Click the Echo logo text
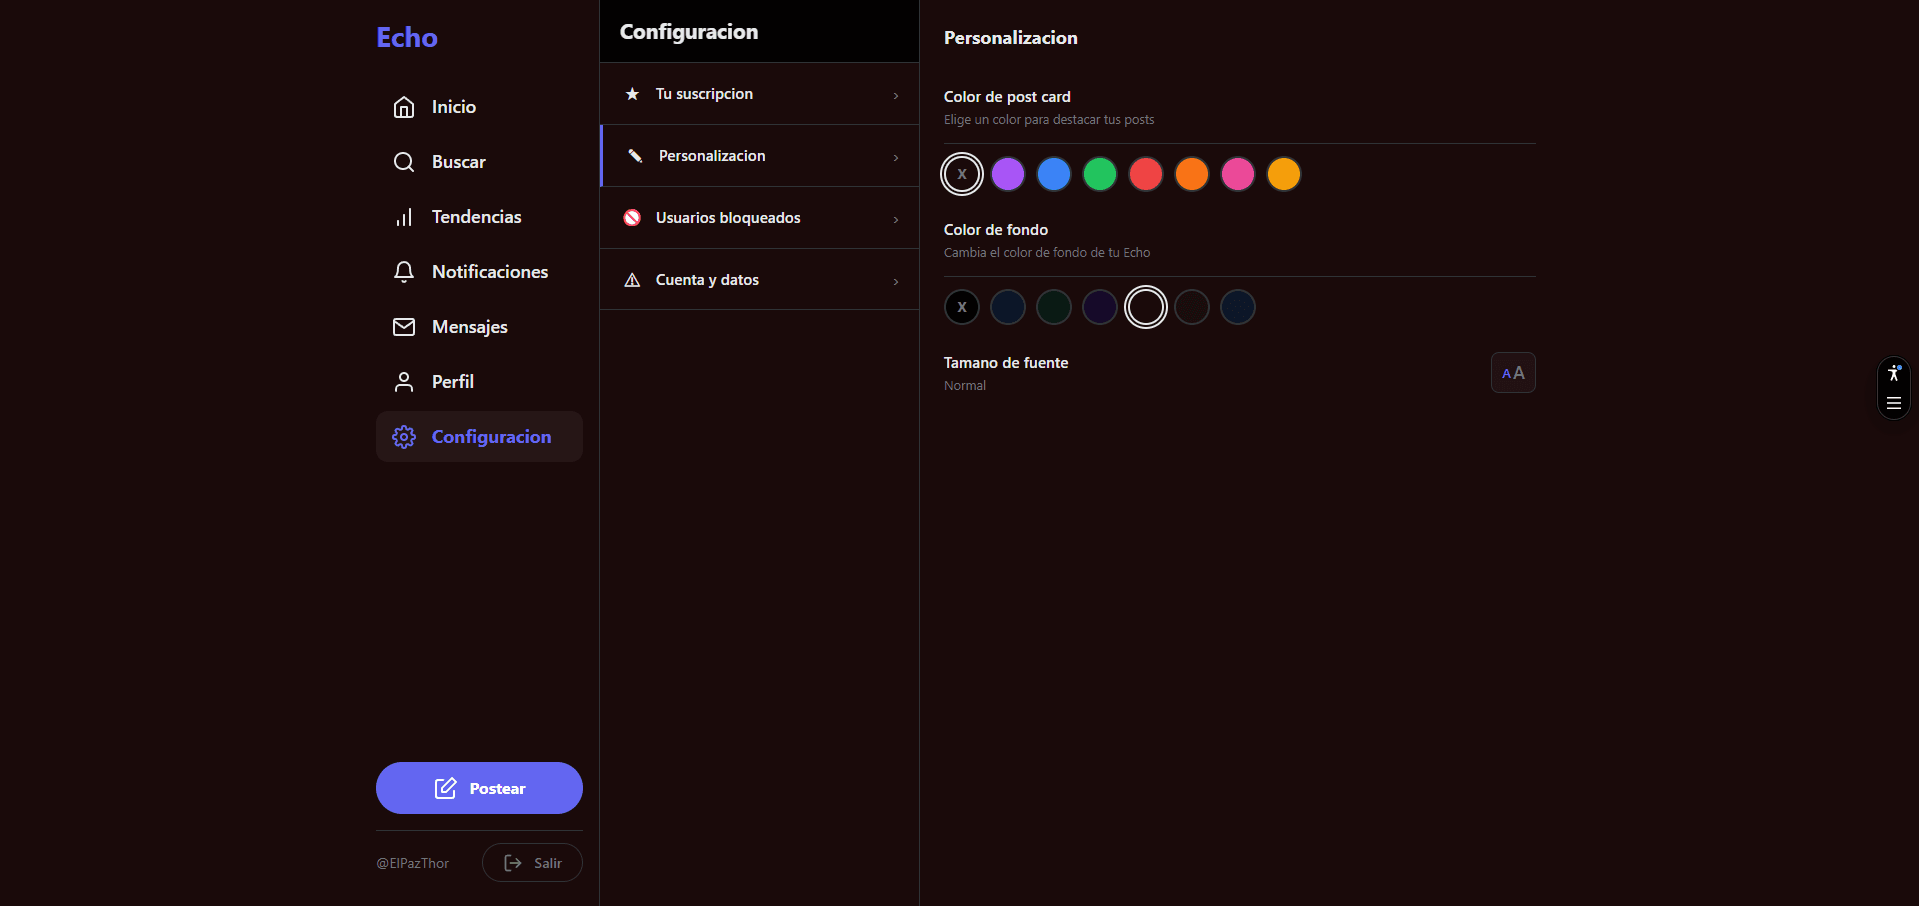The image size is (1919, 906). 407,38
